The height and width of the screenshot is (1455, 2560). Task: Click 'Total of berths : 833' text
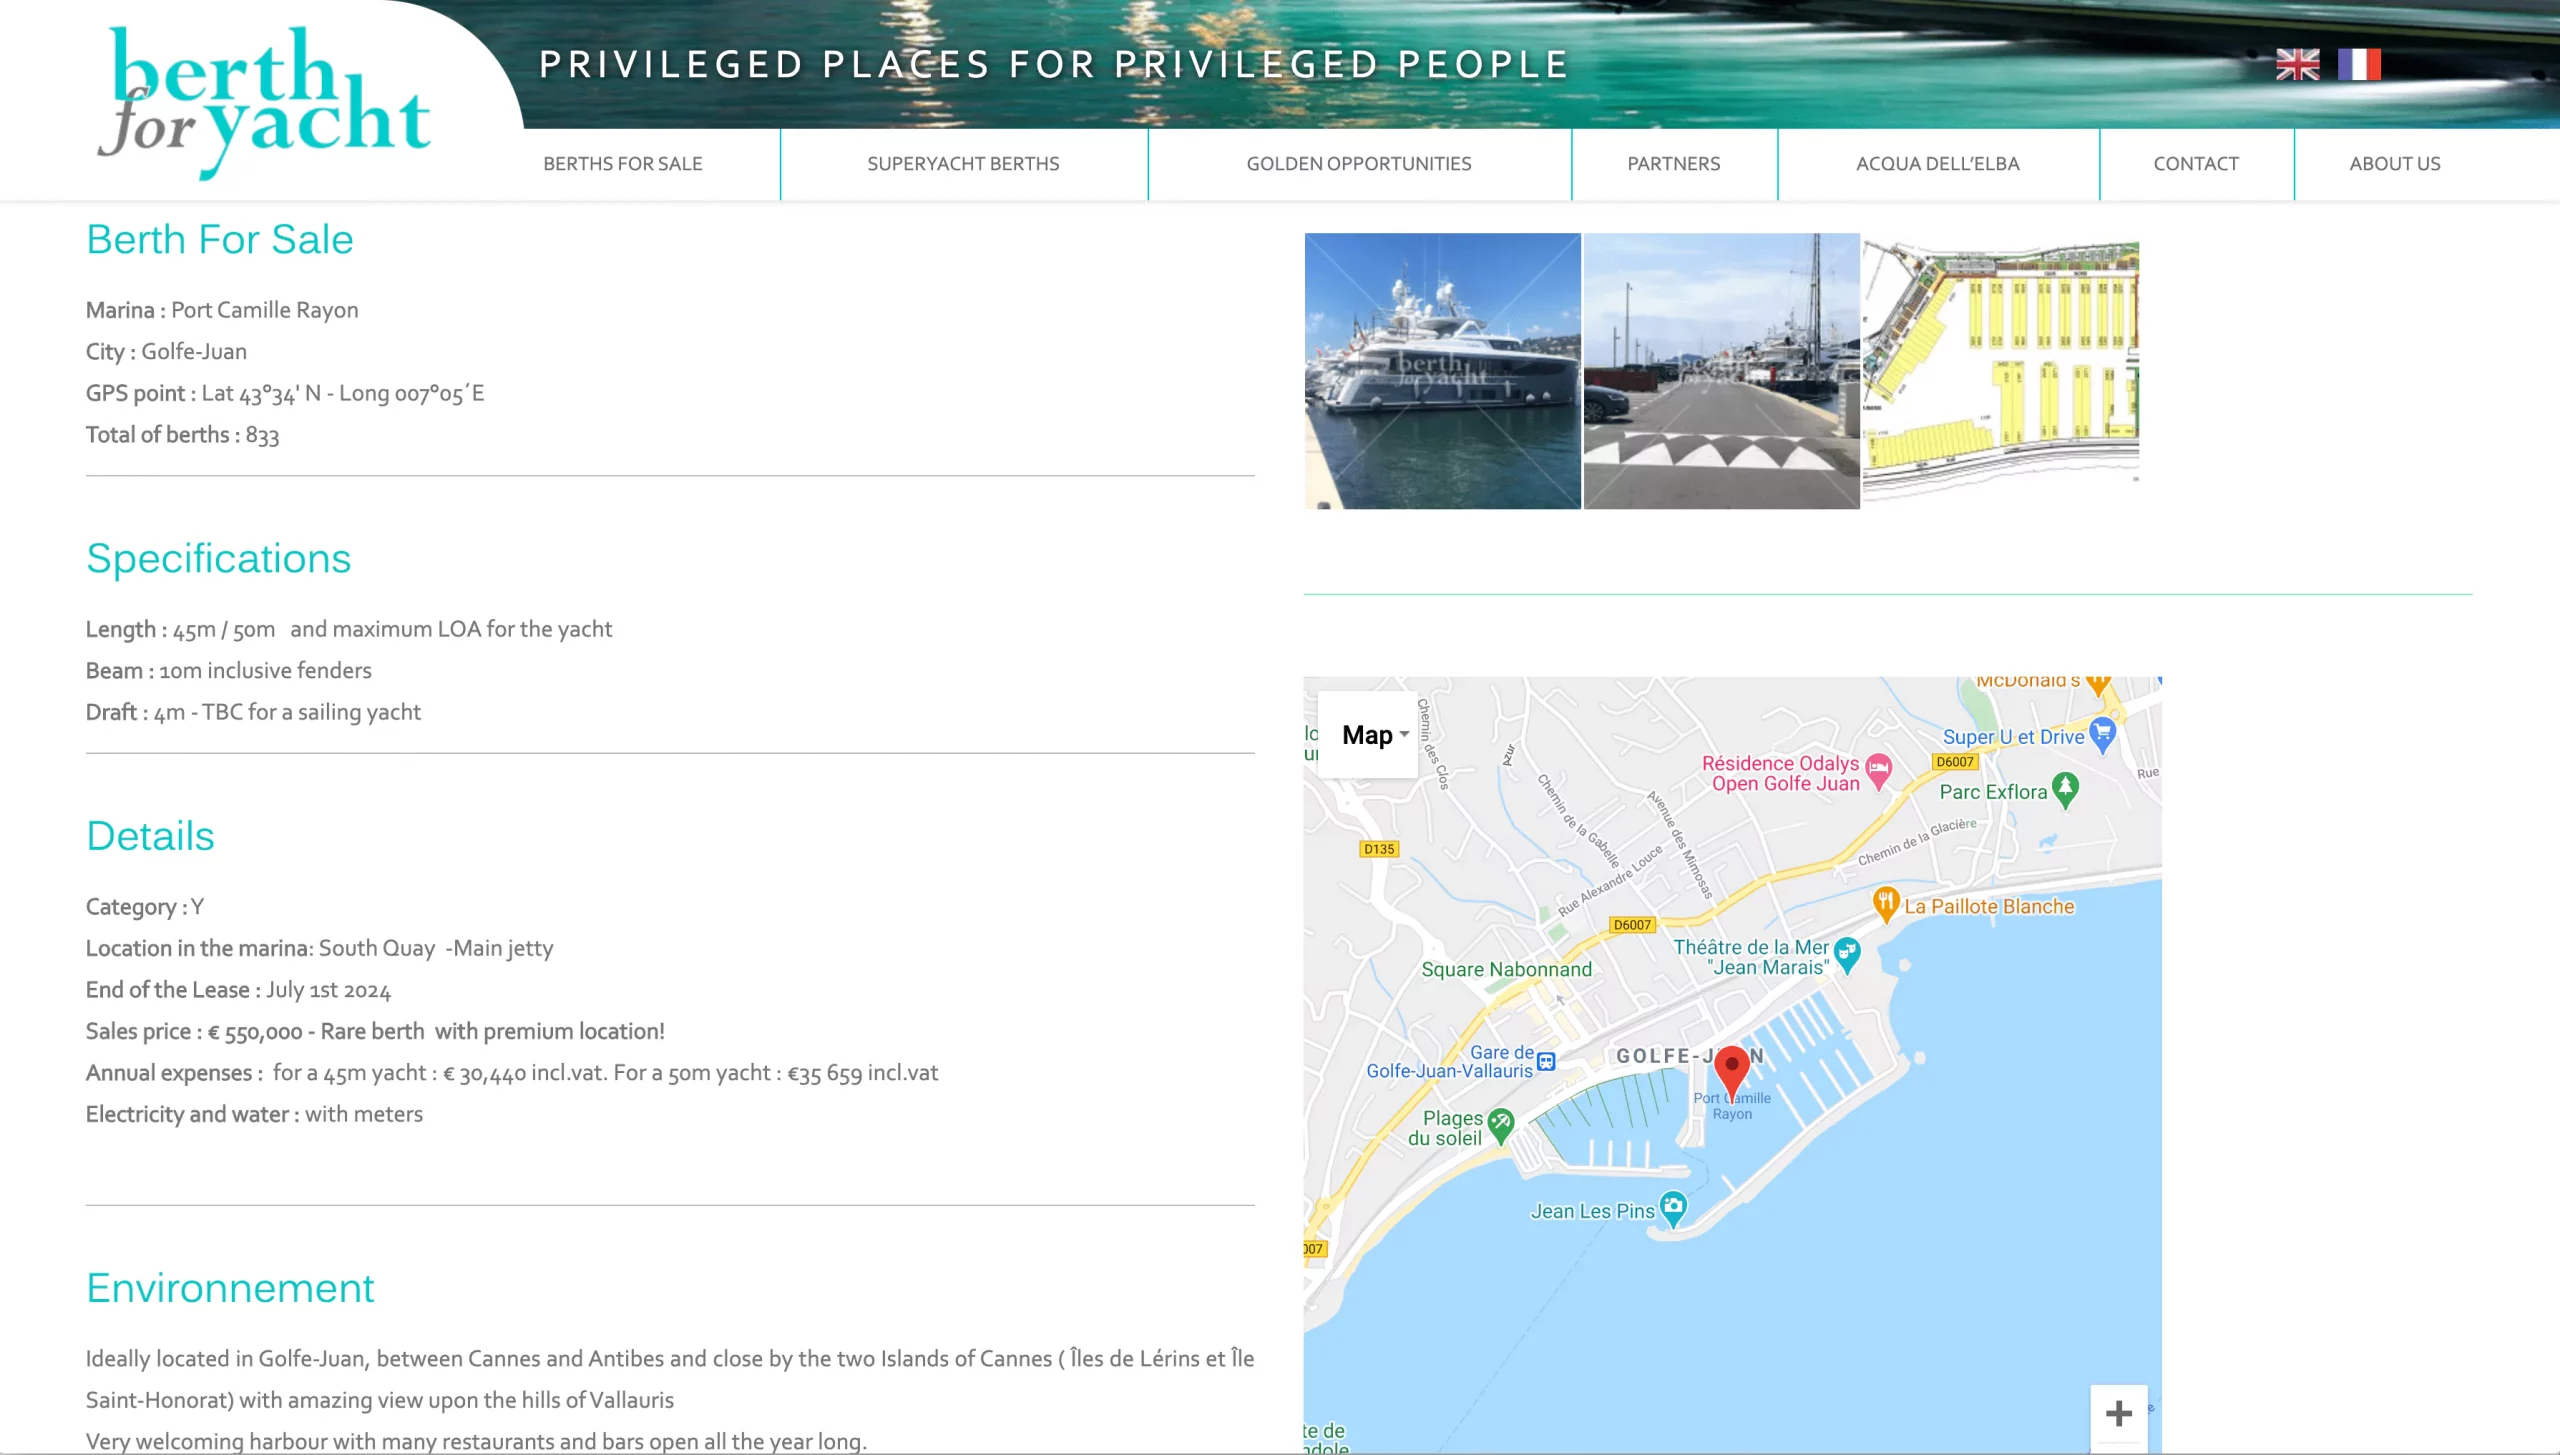(x=182, y=435)
